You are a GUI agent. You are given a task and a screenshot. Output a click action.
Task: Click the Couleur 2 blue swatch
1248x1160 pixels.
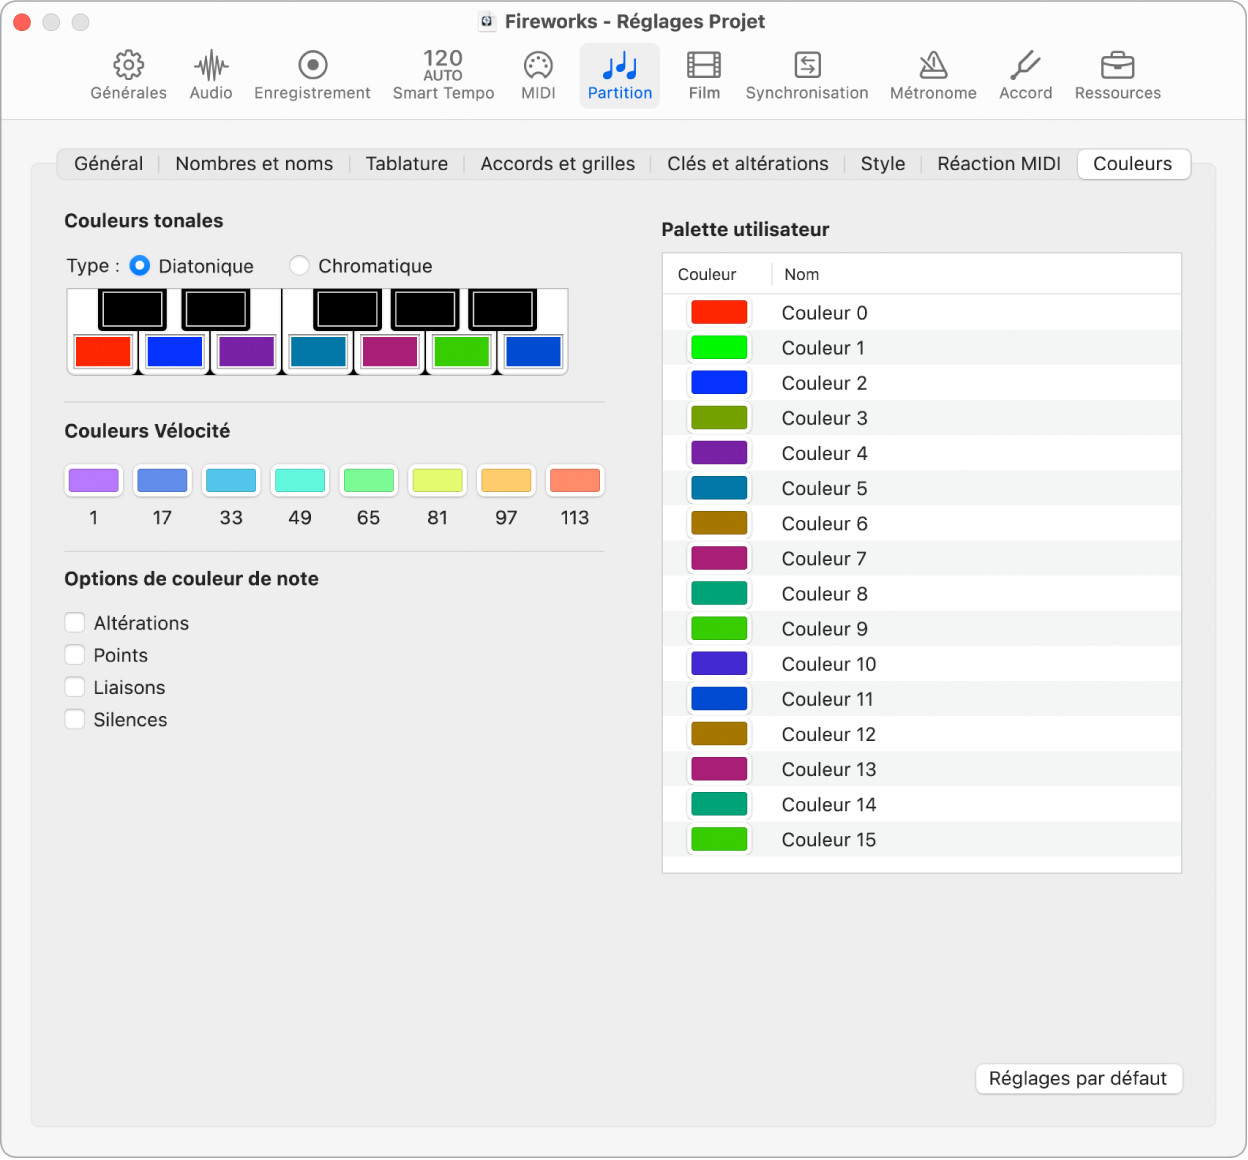(x=719, y=383)
